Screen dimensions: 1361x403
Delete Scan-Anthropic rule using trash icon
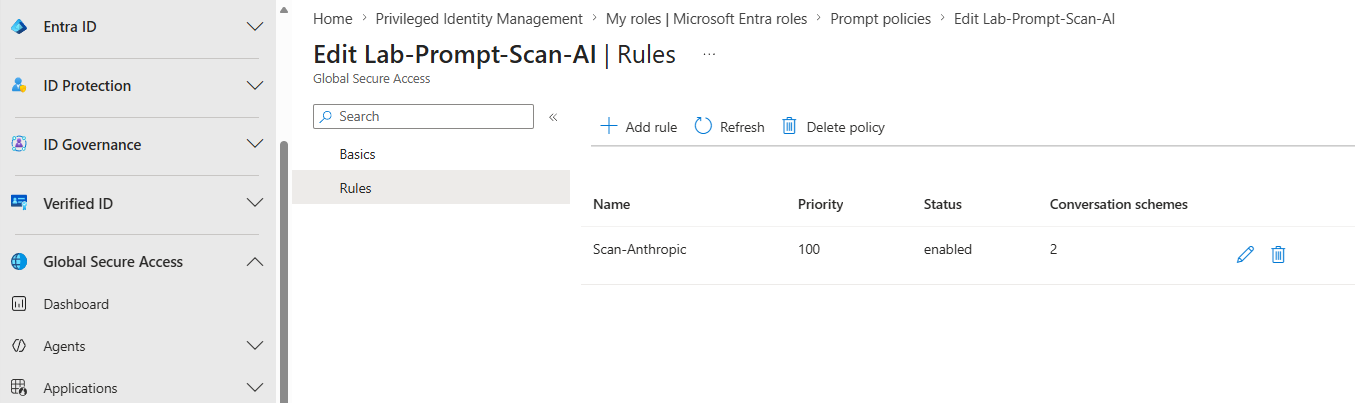pyautogui.click(x=1278, y=255)
